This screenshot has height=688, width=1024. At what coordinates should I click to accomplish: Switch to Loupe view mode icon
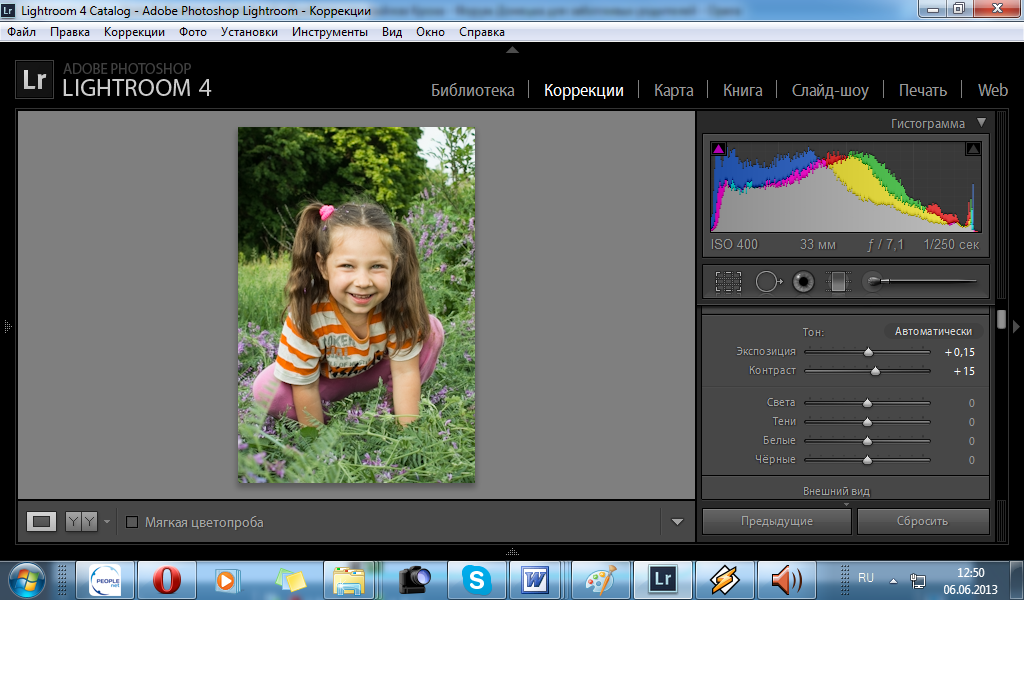coord(42,521)
